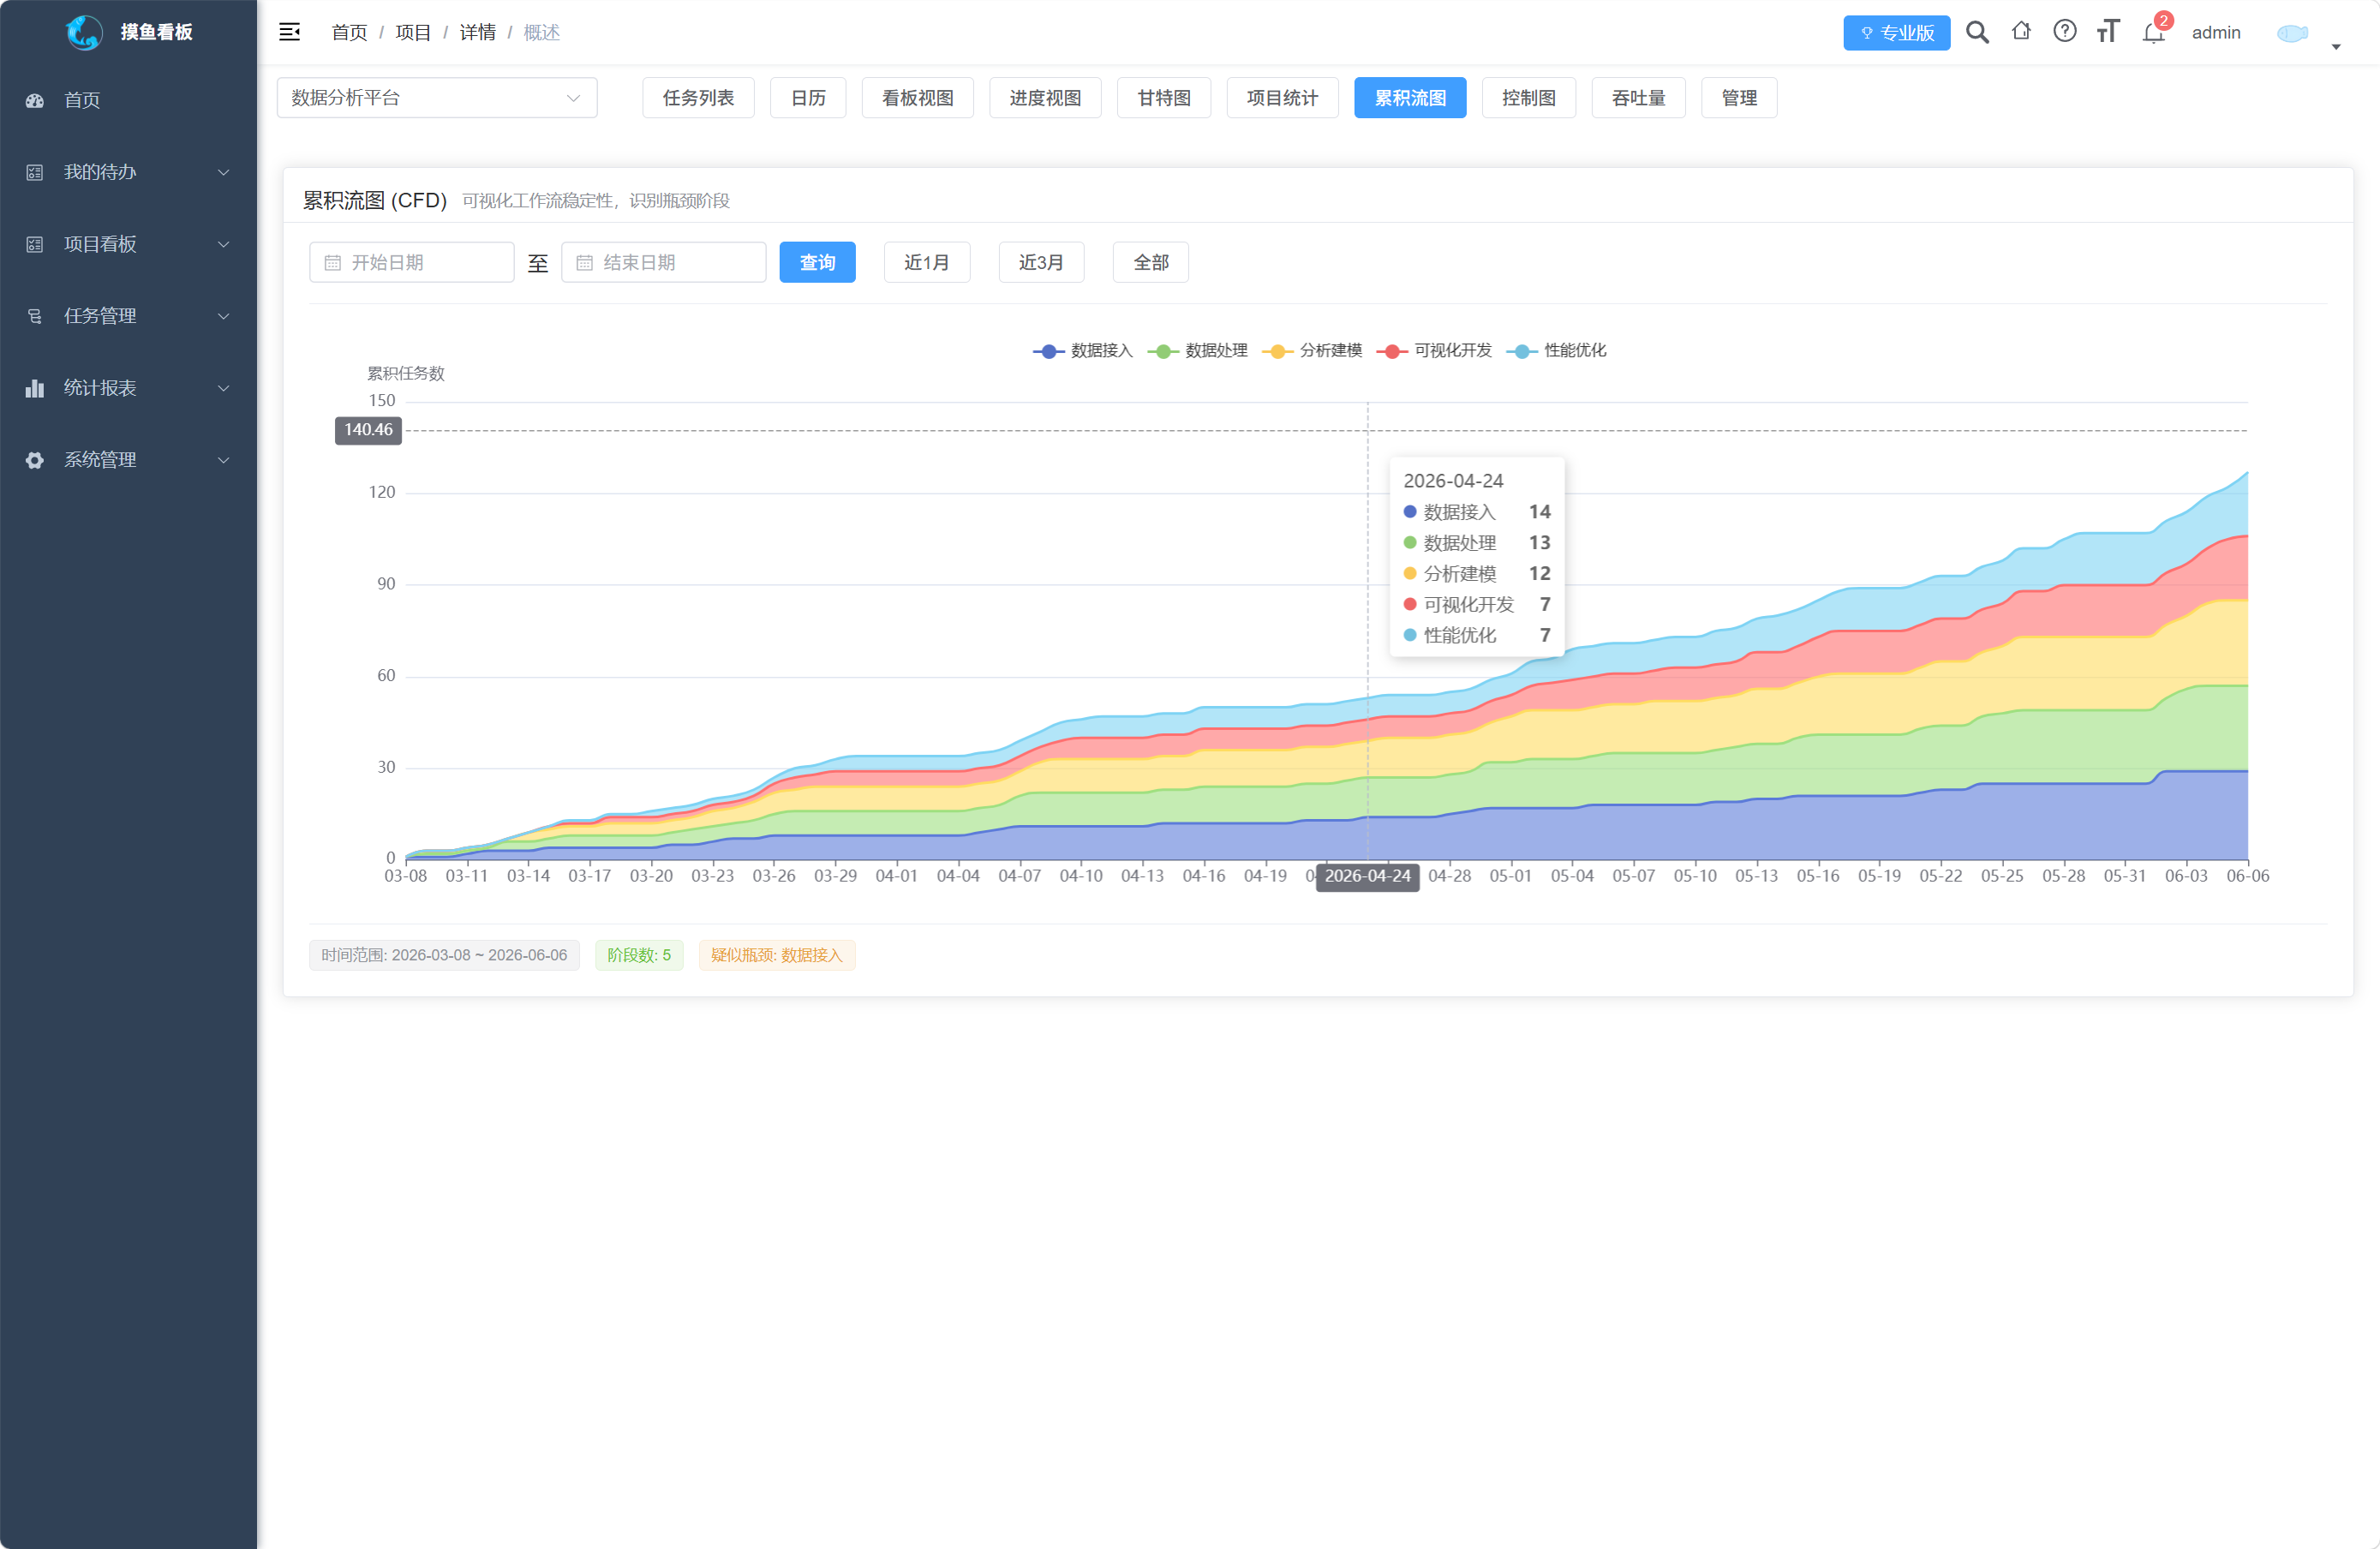The height and width of the screenshot is (1549, 2380).
Task: Click the 疑似瓶颈: 数据接入 tag
Action: [x=776, y=955]
